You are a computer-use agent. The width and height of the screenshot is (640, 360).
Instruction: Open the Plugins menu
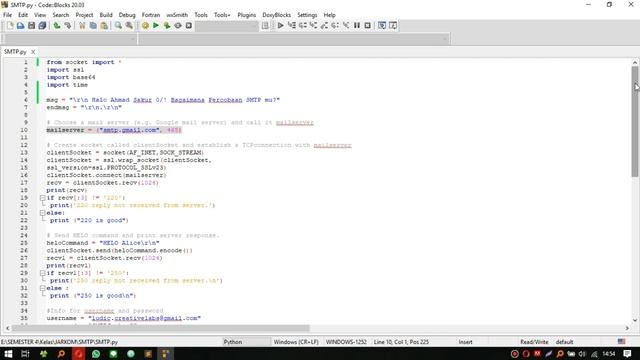247,15
